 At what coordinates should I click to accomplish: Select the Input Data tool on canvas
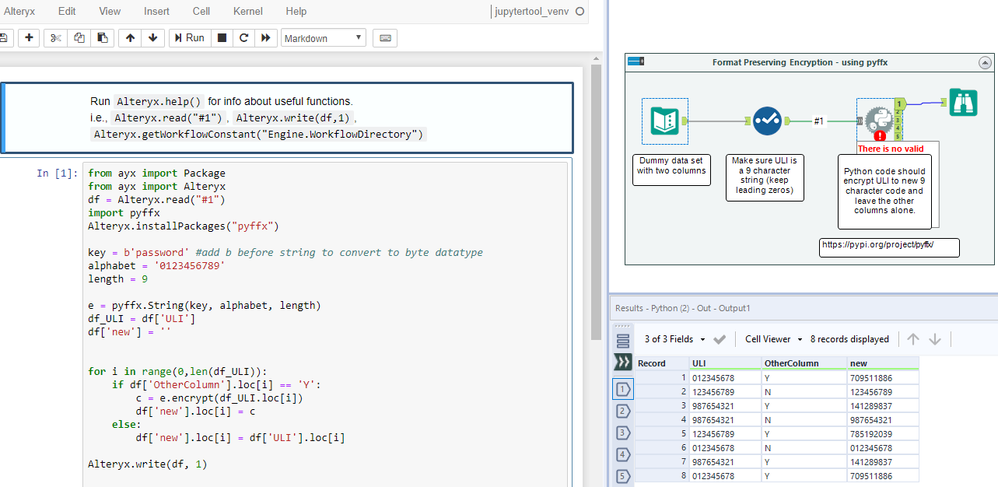[664, 120]
